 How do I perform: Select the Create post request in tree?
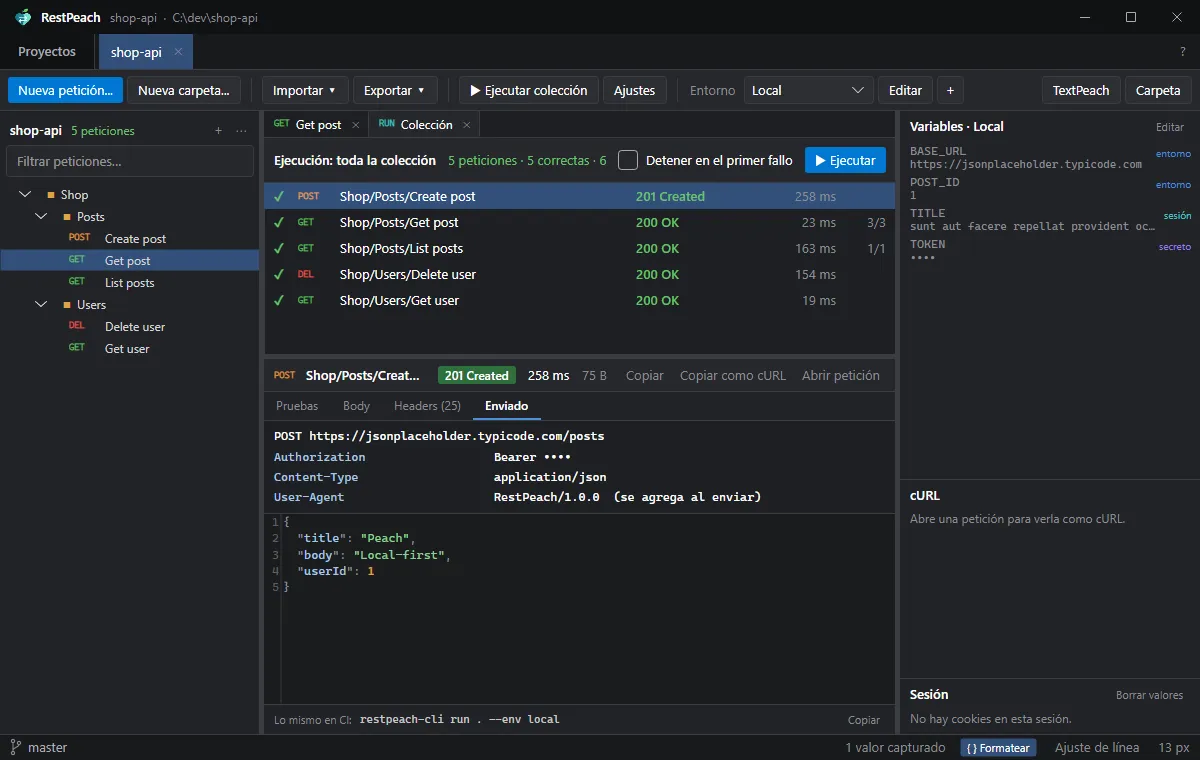[130, 239]
